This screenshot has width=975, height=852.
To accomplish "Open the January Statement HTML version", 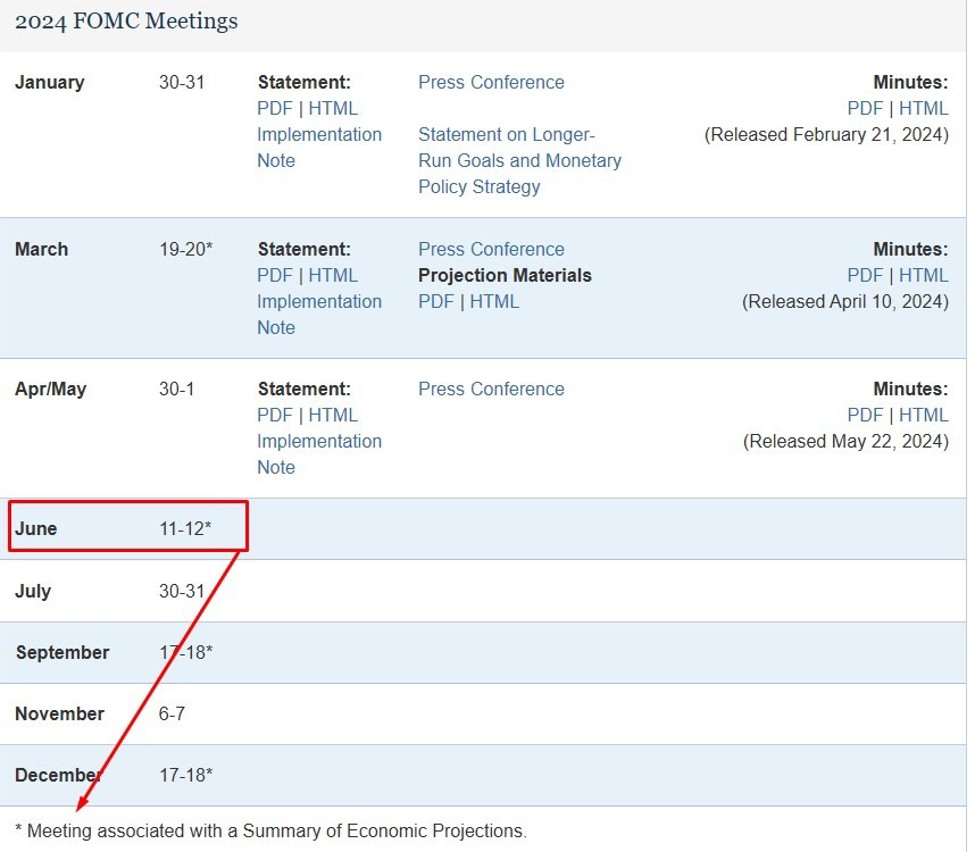I will point(334,108).
